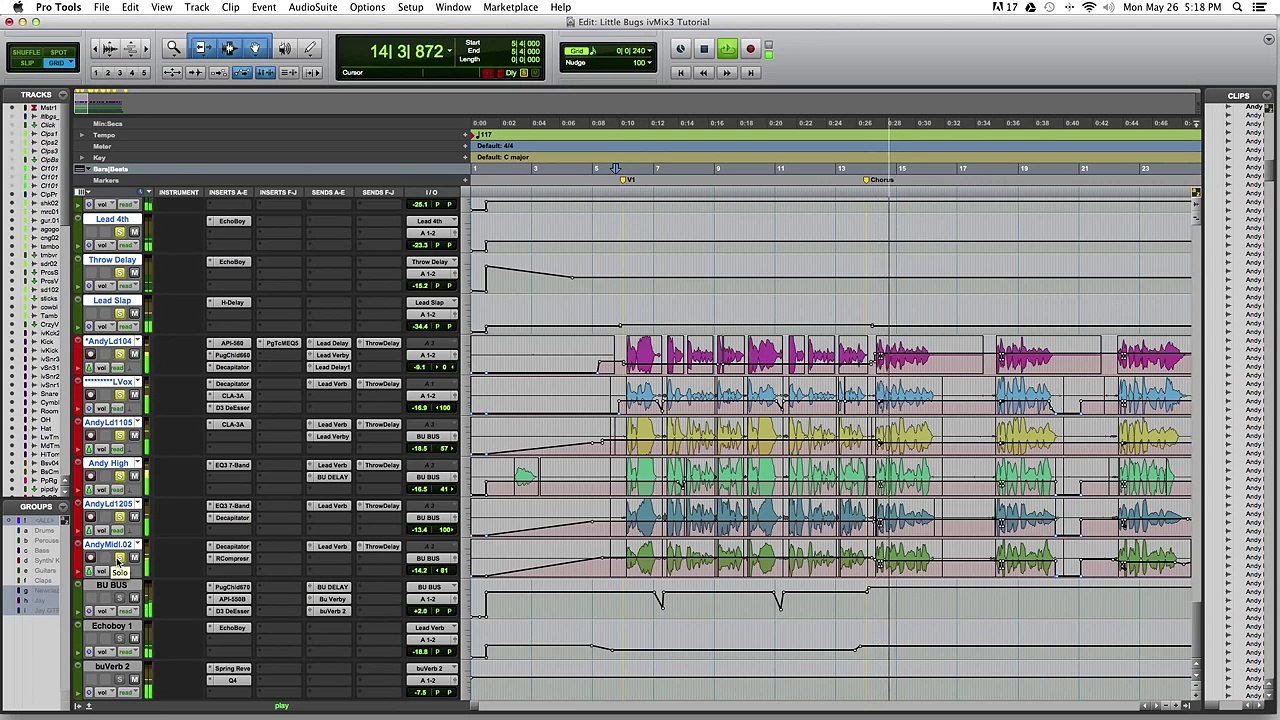Click zoom preset button 5

click(143, 73)
